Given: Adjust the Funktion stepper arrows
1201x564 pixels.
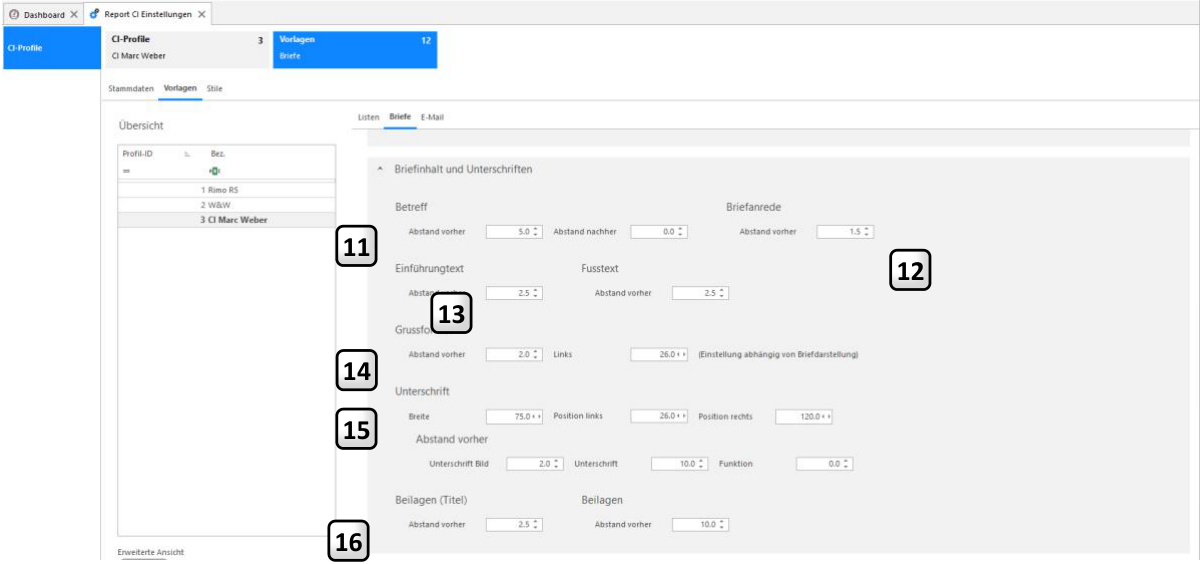Looking at the screenshot, I should (847, 464).
